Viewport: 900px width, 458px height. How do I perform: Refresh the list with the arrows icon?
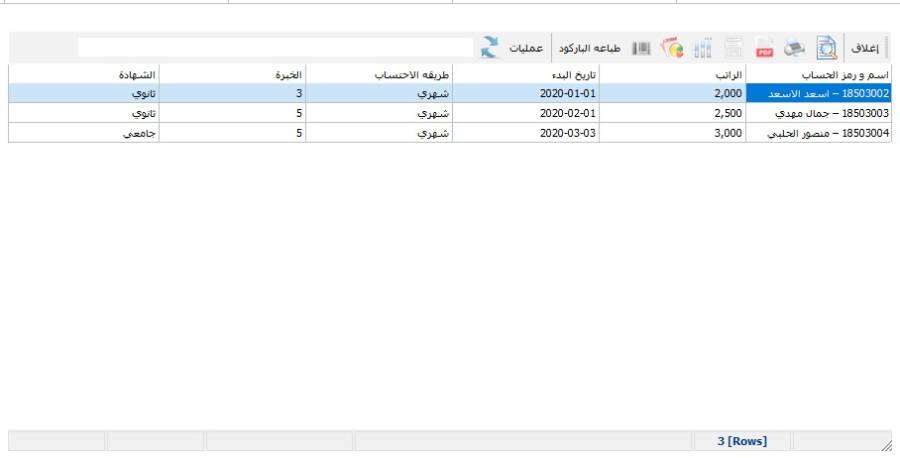tap(489, 48)
